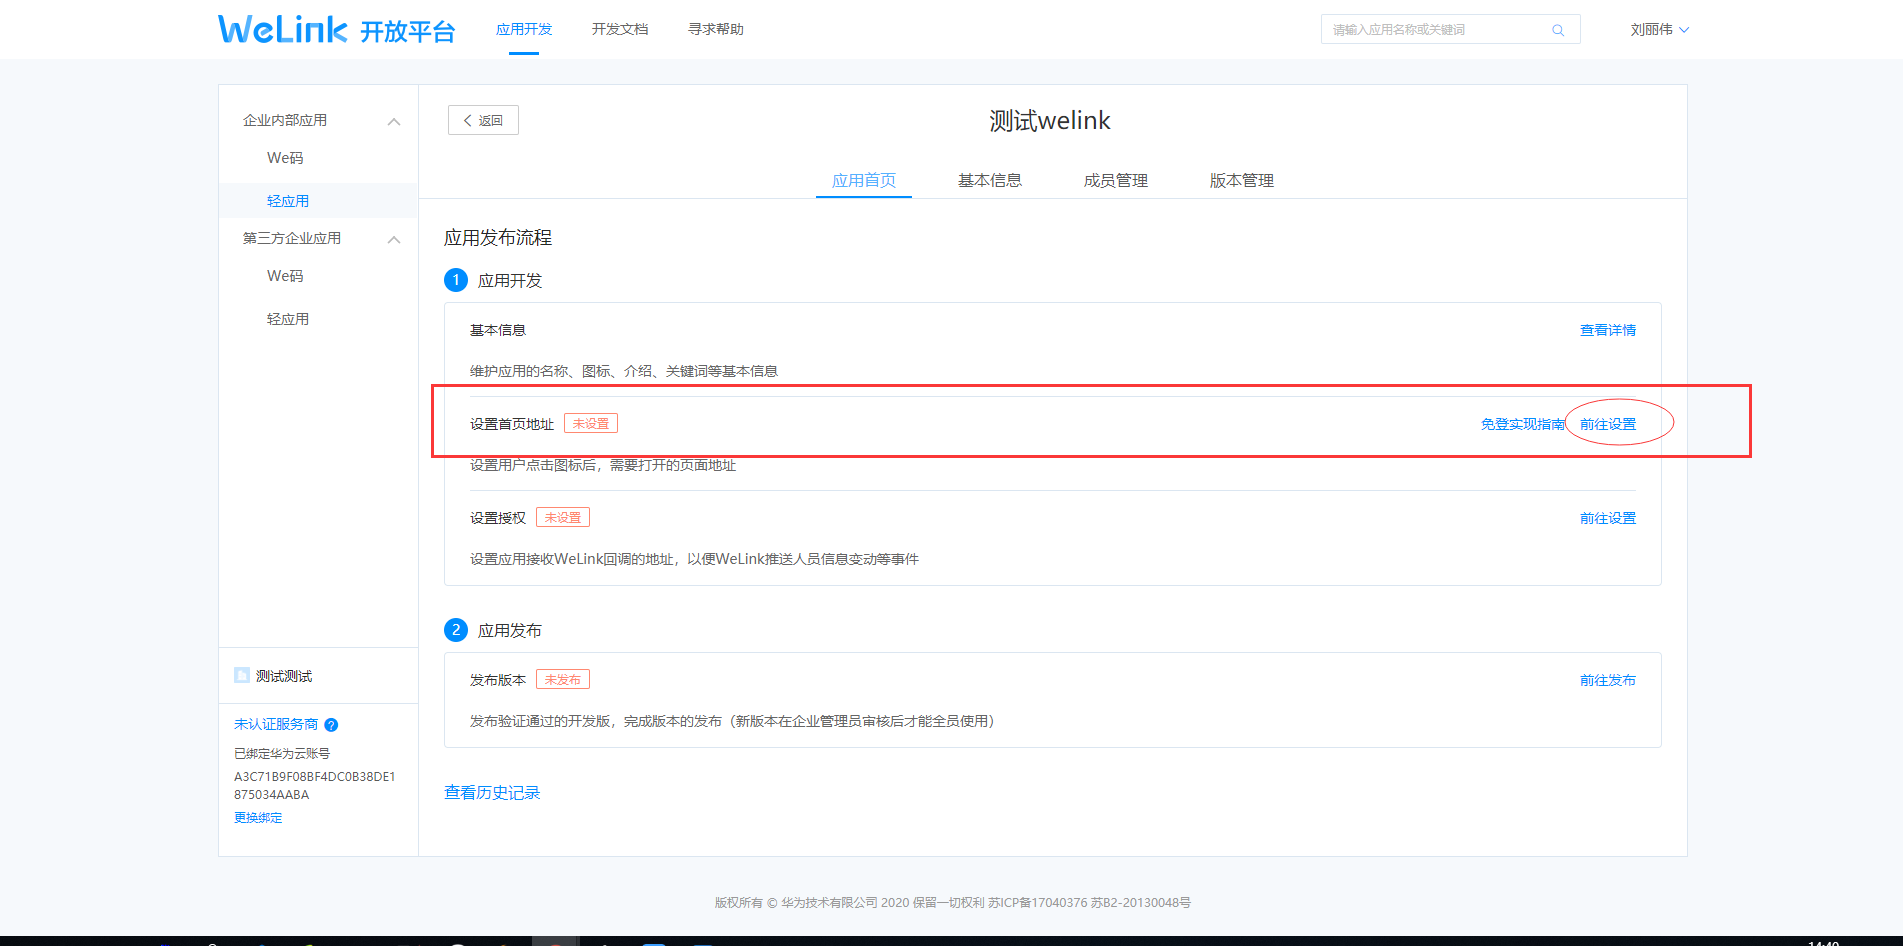Open the 寻求帮助 top navigation item
This screenshot has width=1903, height=946.
click(x=716, y=30)
